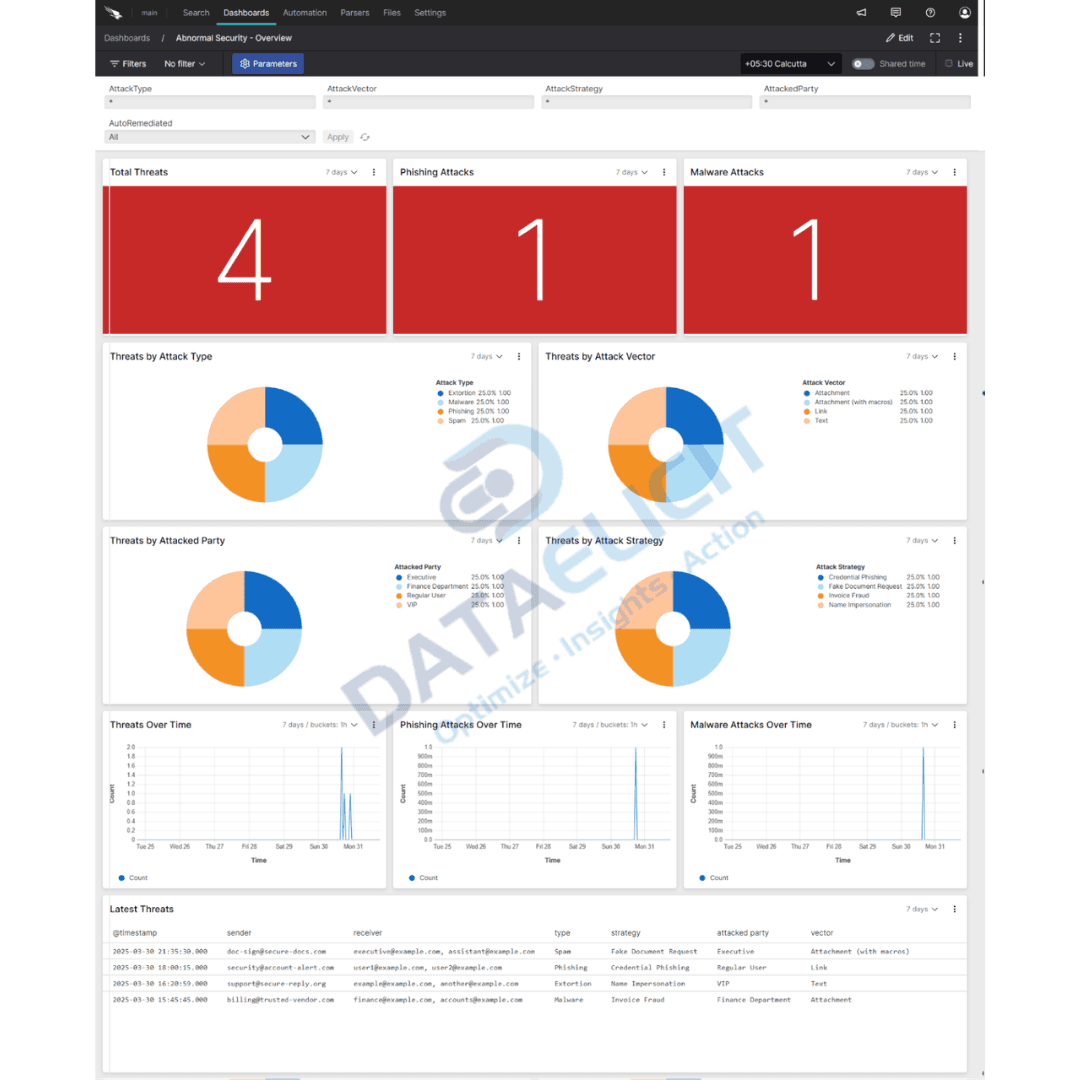This screenshot has height=1080, width=1080.
Task: Refresh using the reload icon beside Apply
Action: 364,137
